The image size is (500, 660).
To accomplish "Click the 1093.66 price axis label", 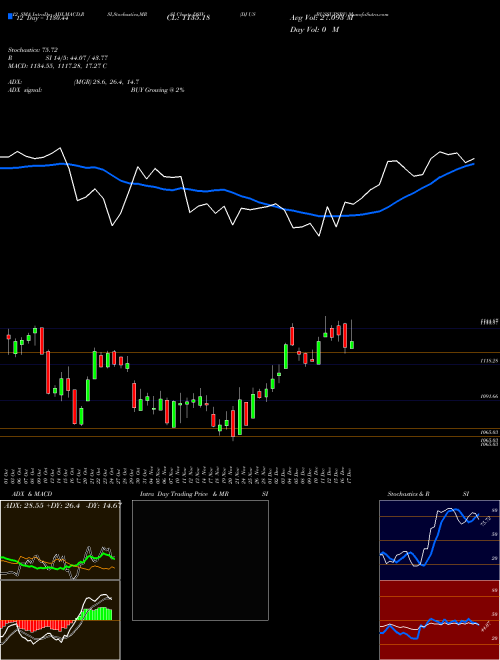I will pyautogui.click(x=489, y=396).
